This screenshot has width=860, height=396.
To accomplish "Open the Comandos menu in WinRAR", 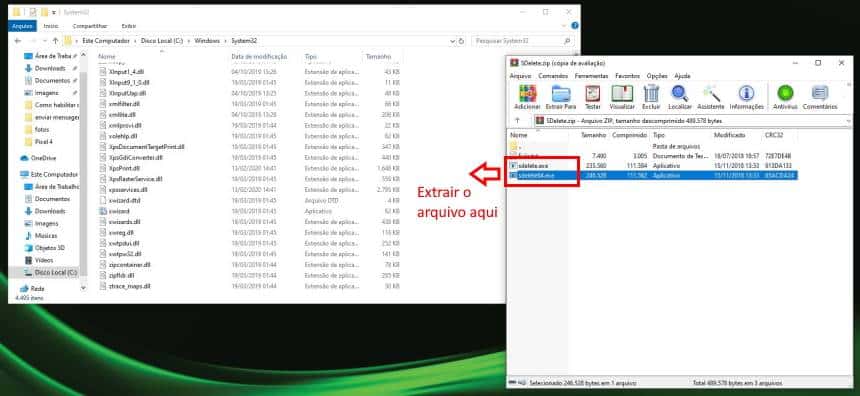I will pos(553,76).
